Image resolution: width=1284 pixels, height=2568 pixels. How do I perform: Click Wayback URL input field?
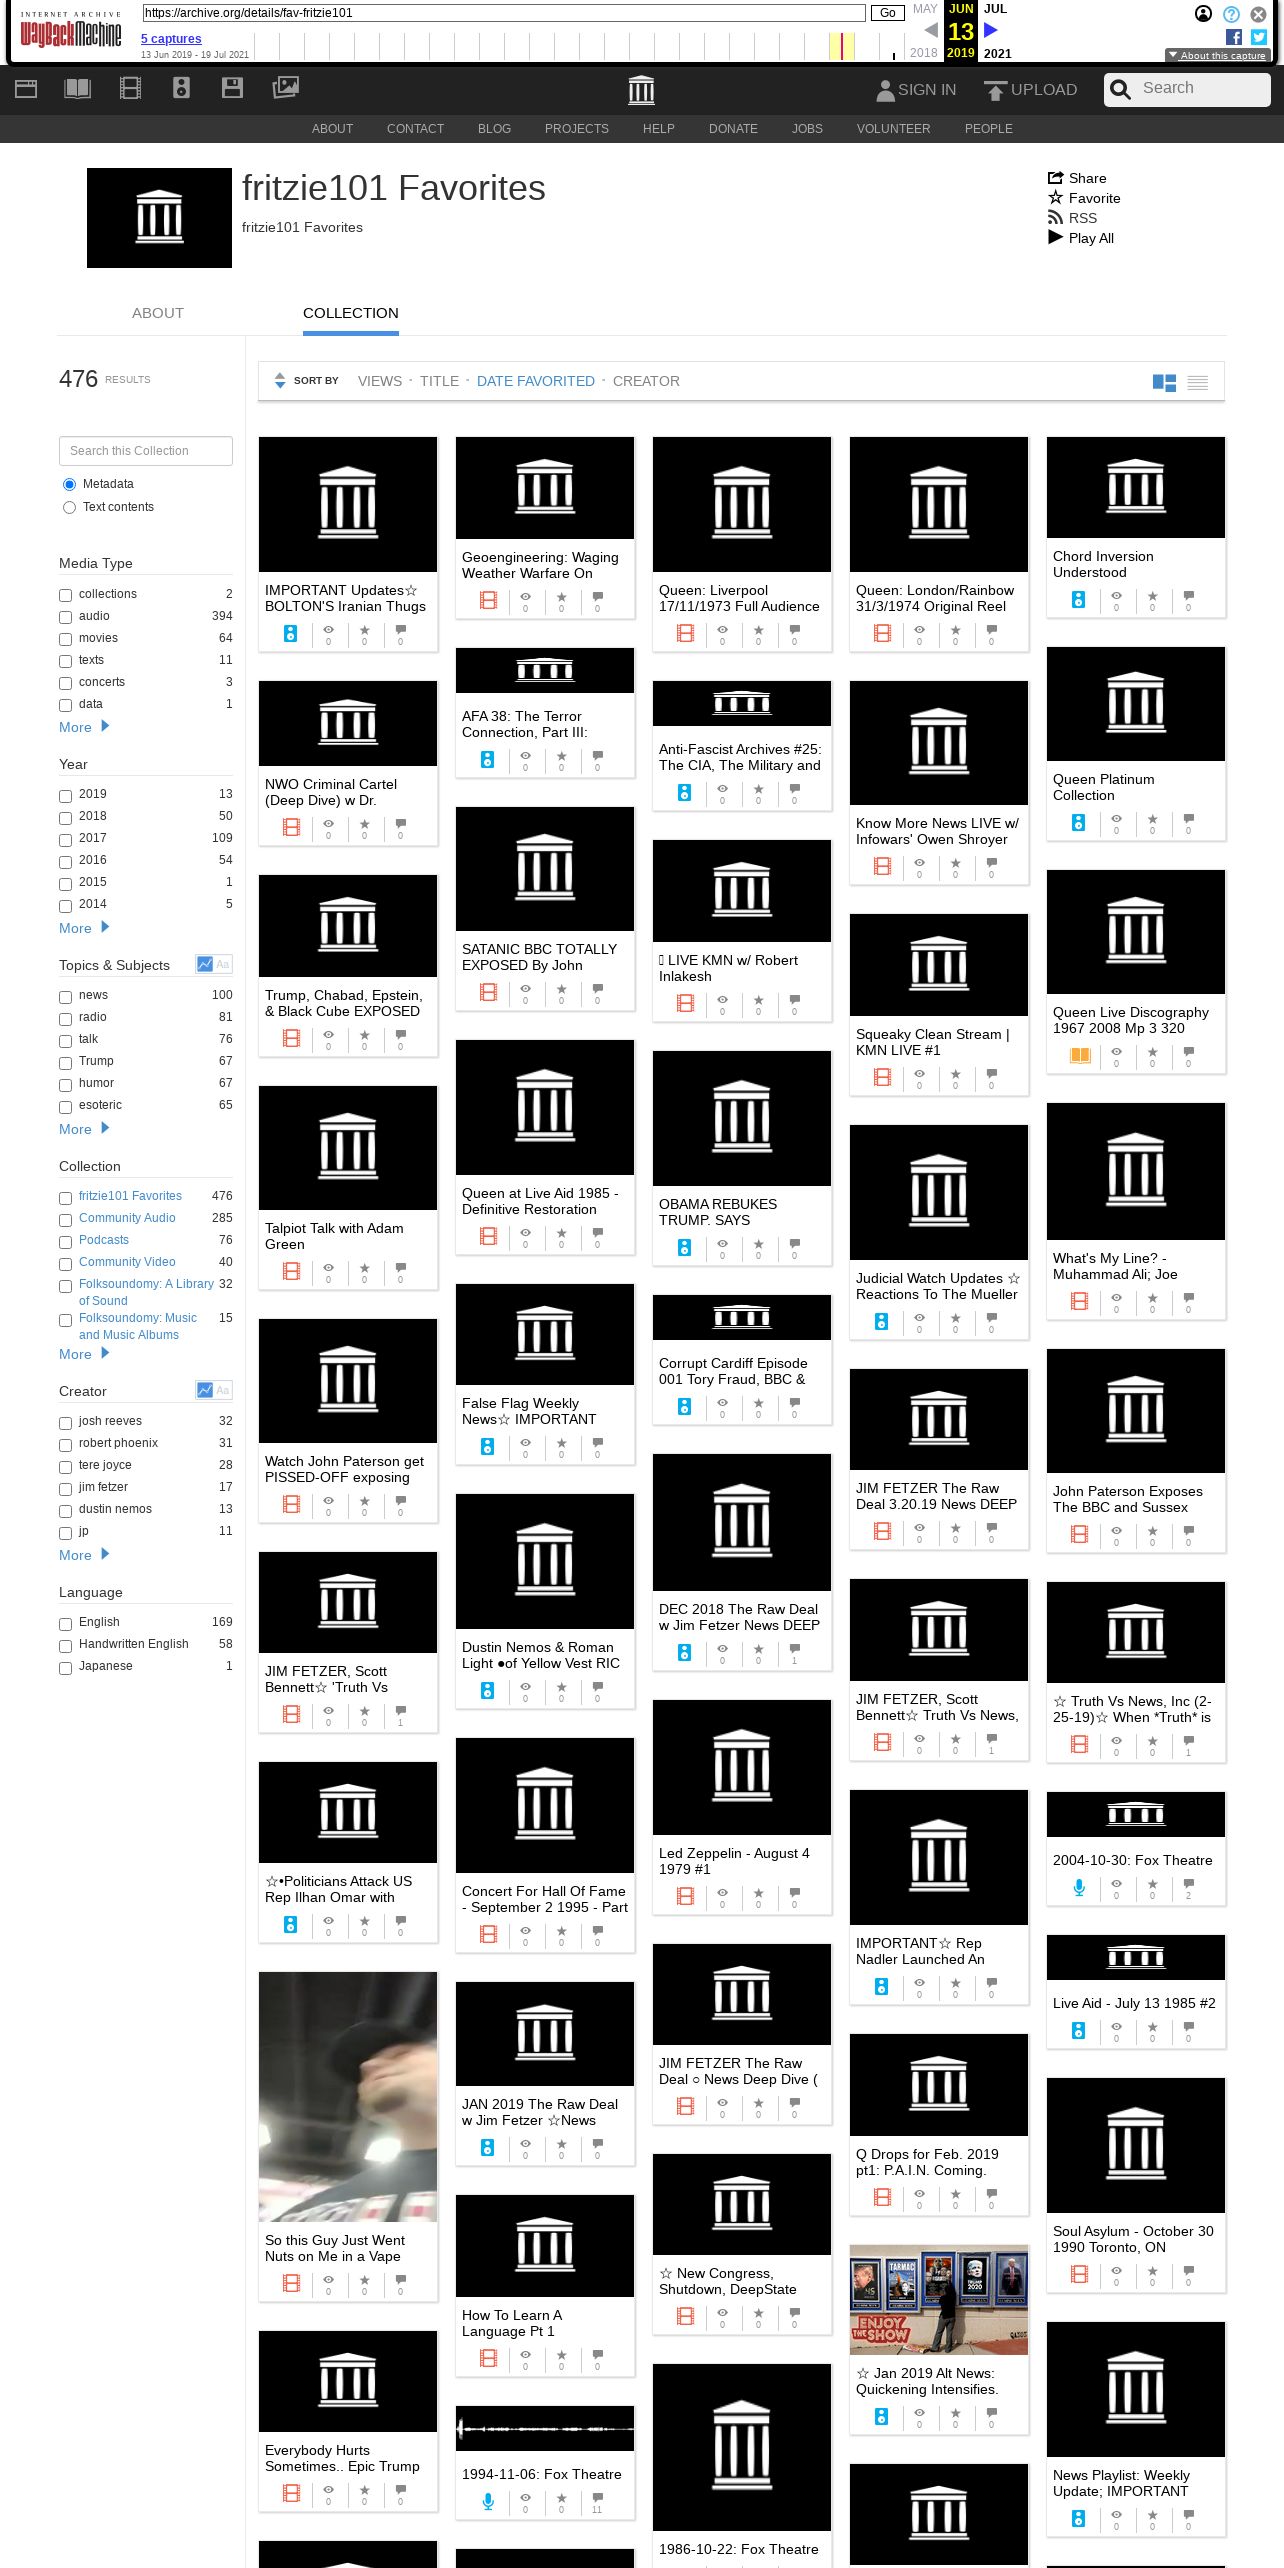pos(504,13)
